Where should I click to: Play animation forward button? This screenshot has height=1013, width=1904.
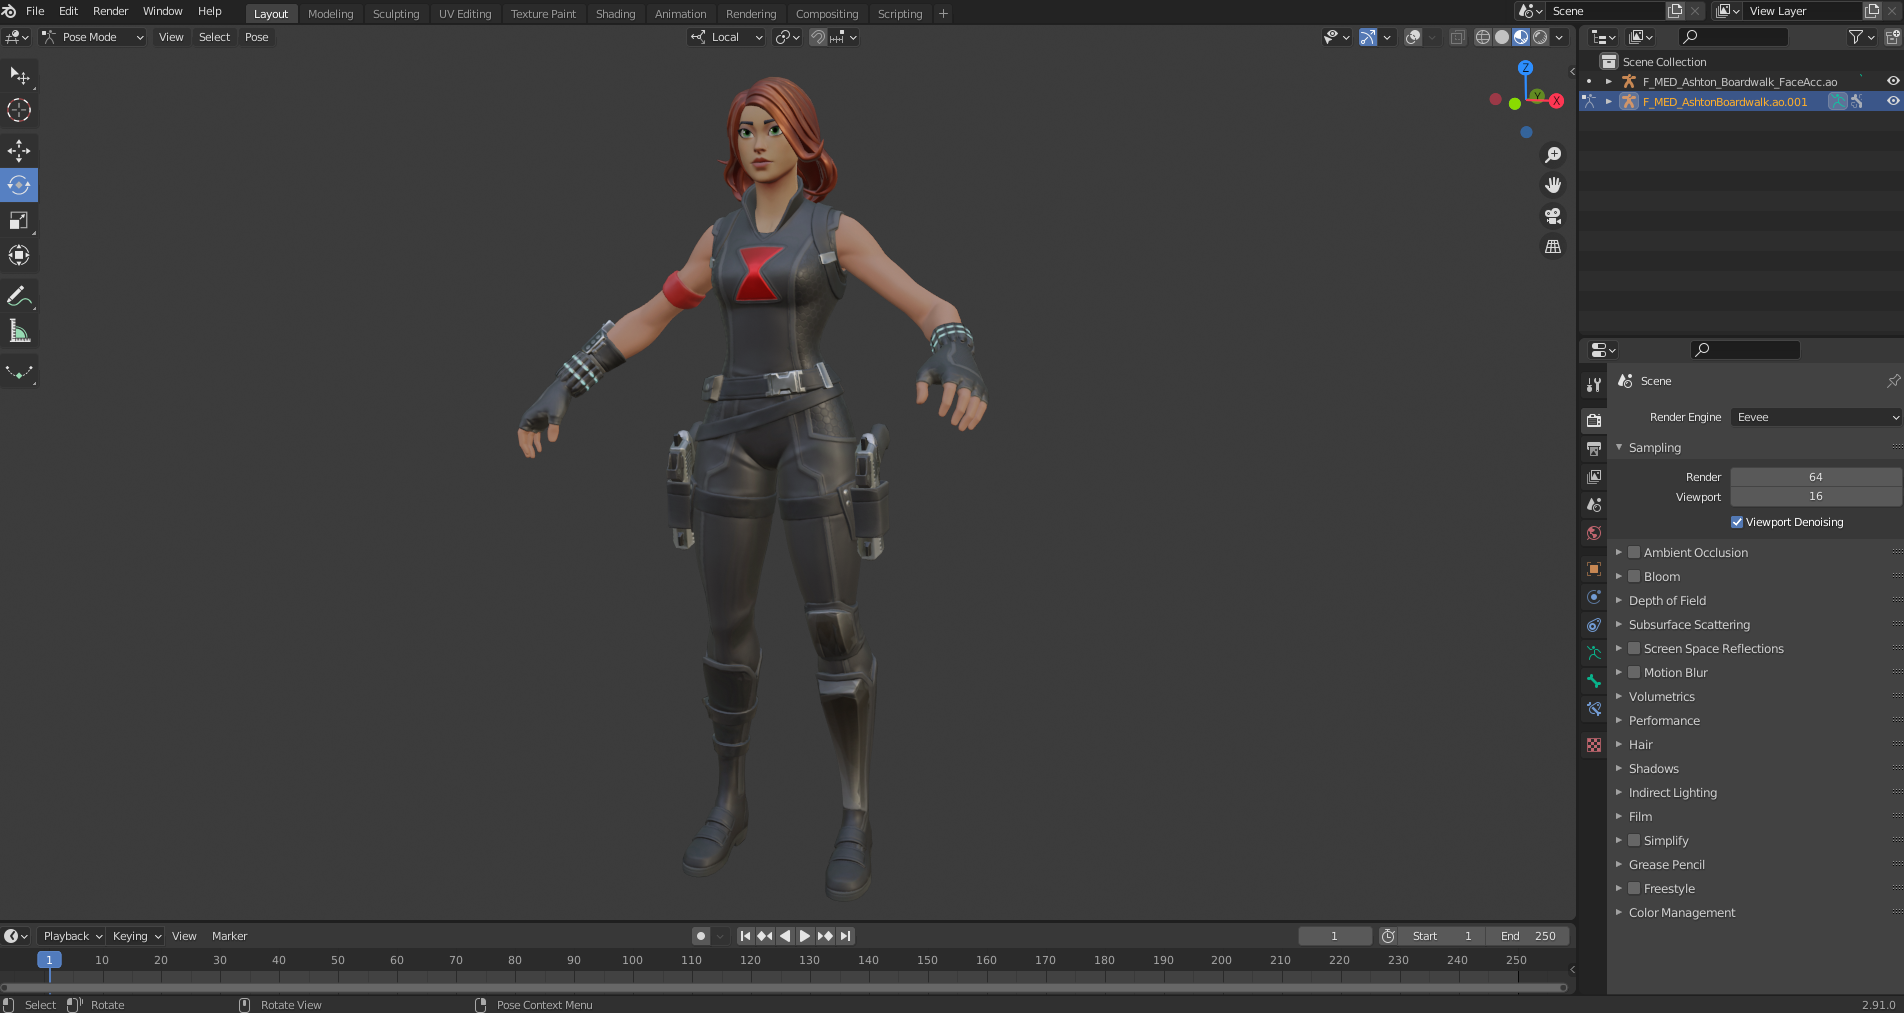click(805, 936)
